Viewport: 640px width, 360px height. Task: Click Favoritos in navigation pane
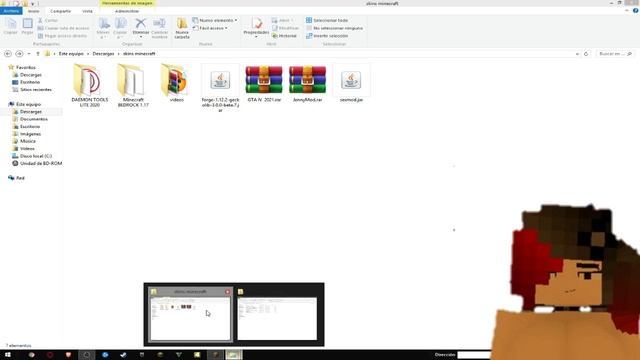25,67
